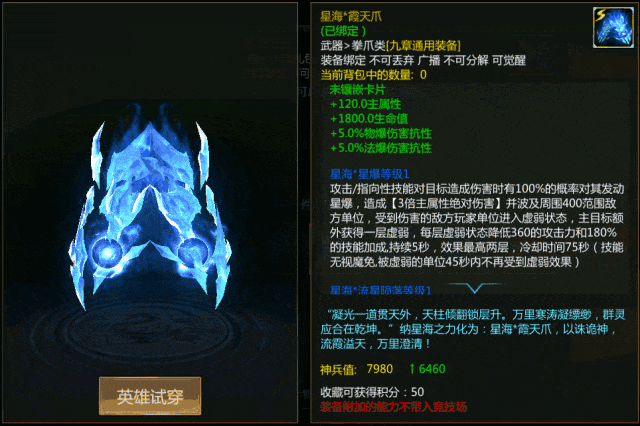The height and width of the screenshot is (426, 640).
Task: Select the +1800.0生命值 stat line
Action: pyautogui.click(x=369, y=119)
